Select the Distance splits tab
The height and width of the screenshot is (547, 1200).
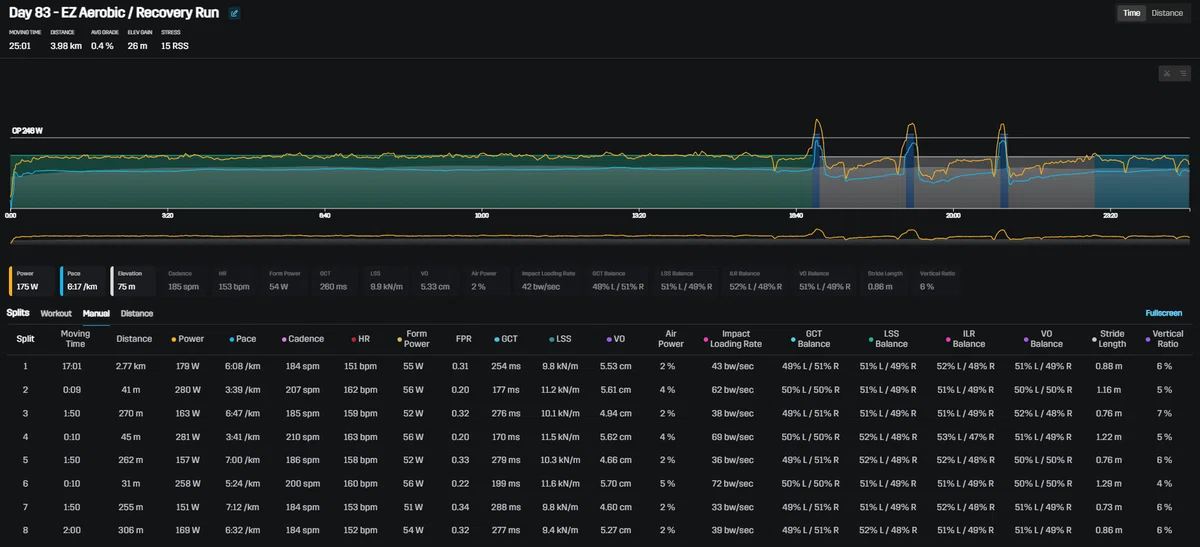(x=137, y=313)
